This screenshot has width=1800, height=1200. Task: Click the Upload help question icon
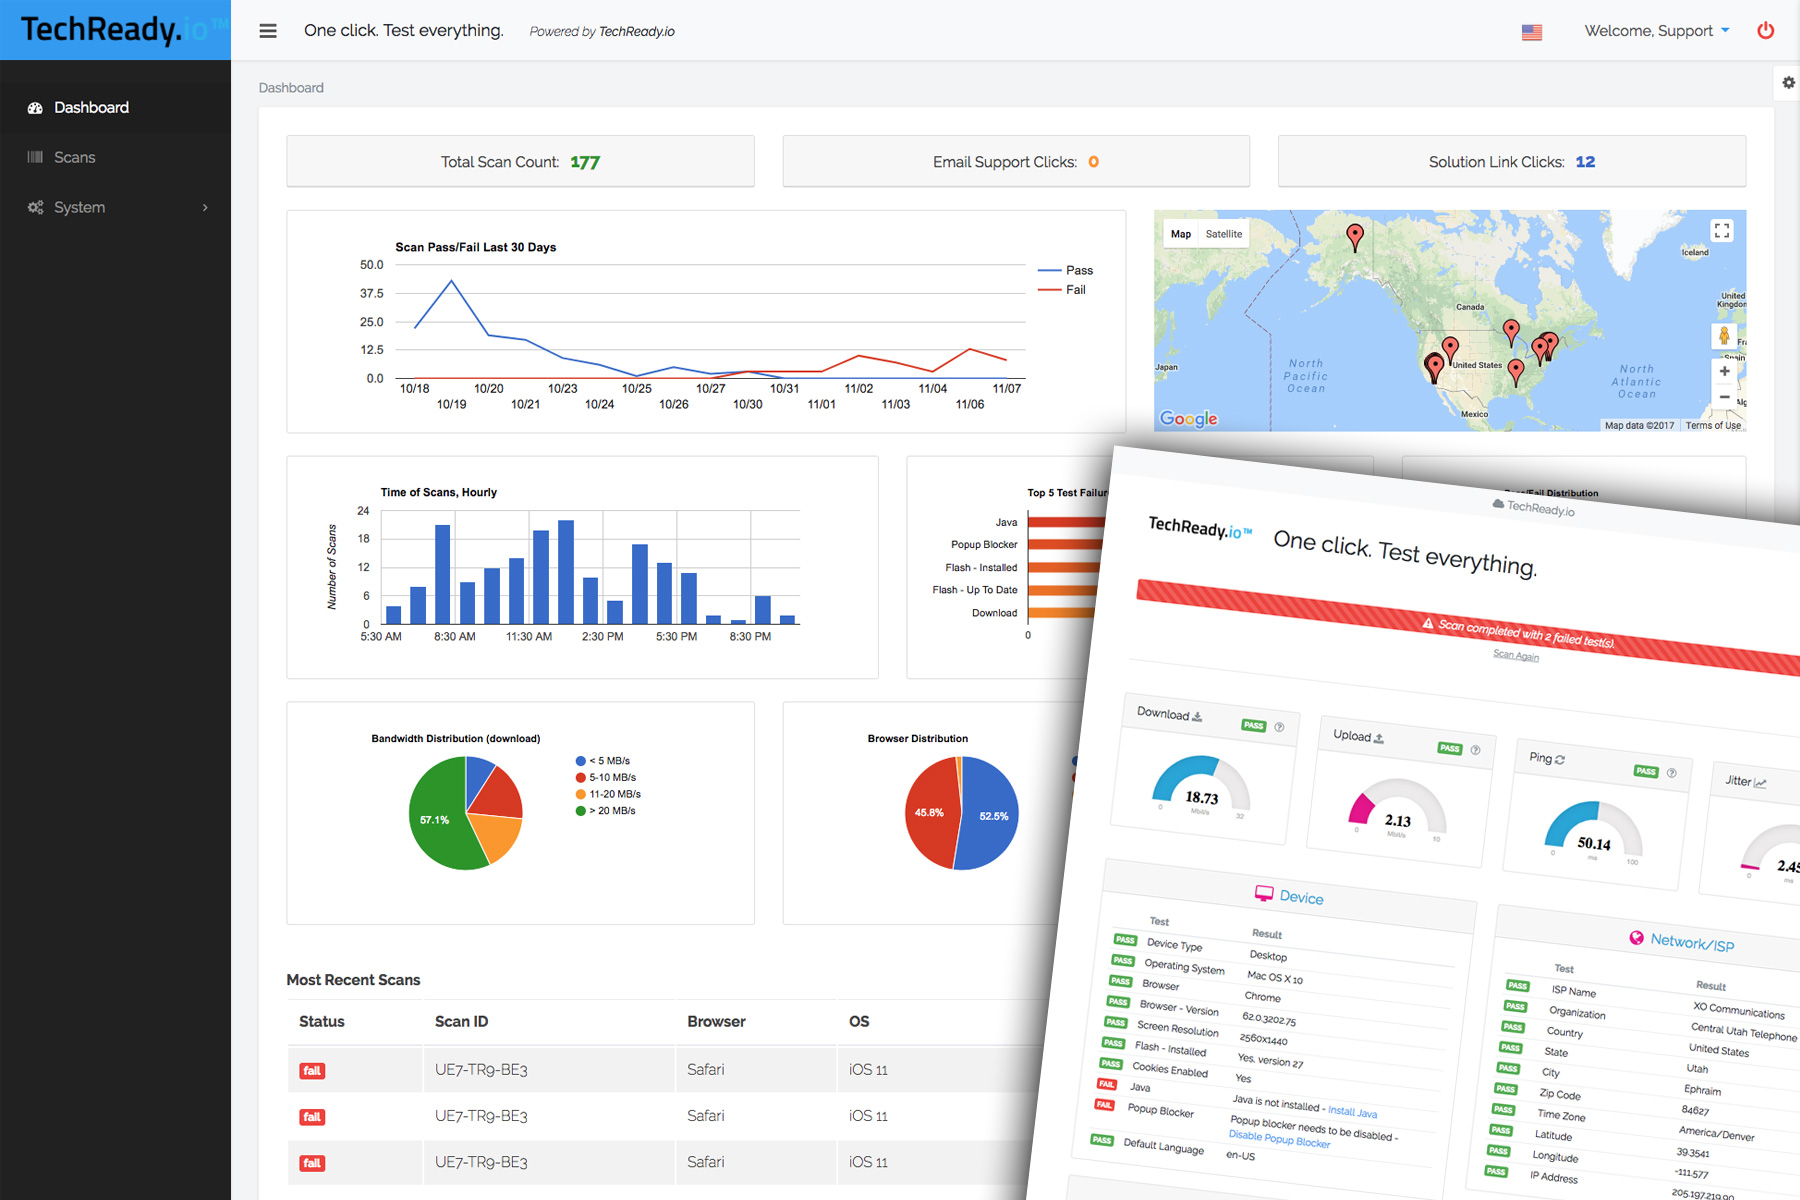(1475, 750)
